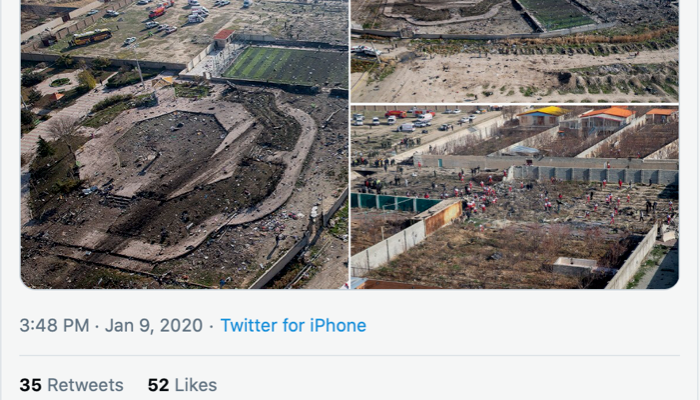Image resolution: width=700 pixels, height=400 pixels.
Task: Click the number 35 retweet count
Action: click(x=31, y=385)
